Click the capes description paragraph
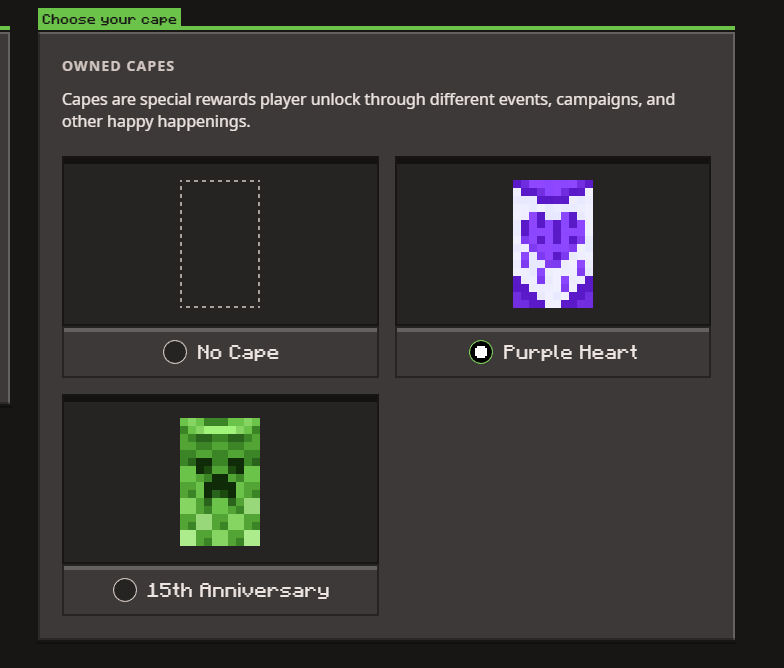784x668 pixels. click(x=368, y=110)
